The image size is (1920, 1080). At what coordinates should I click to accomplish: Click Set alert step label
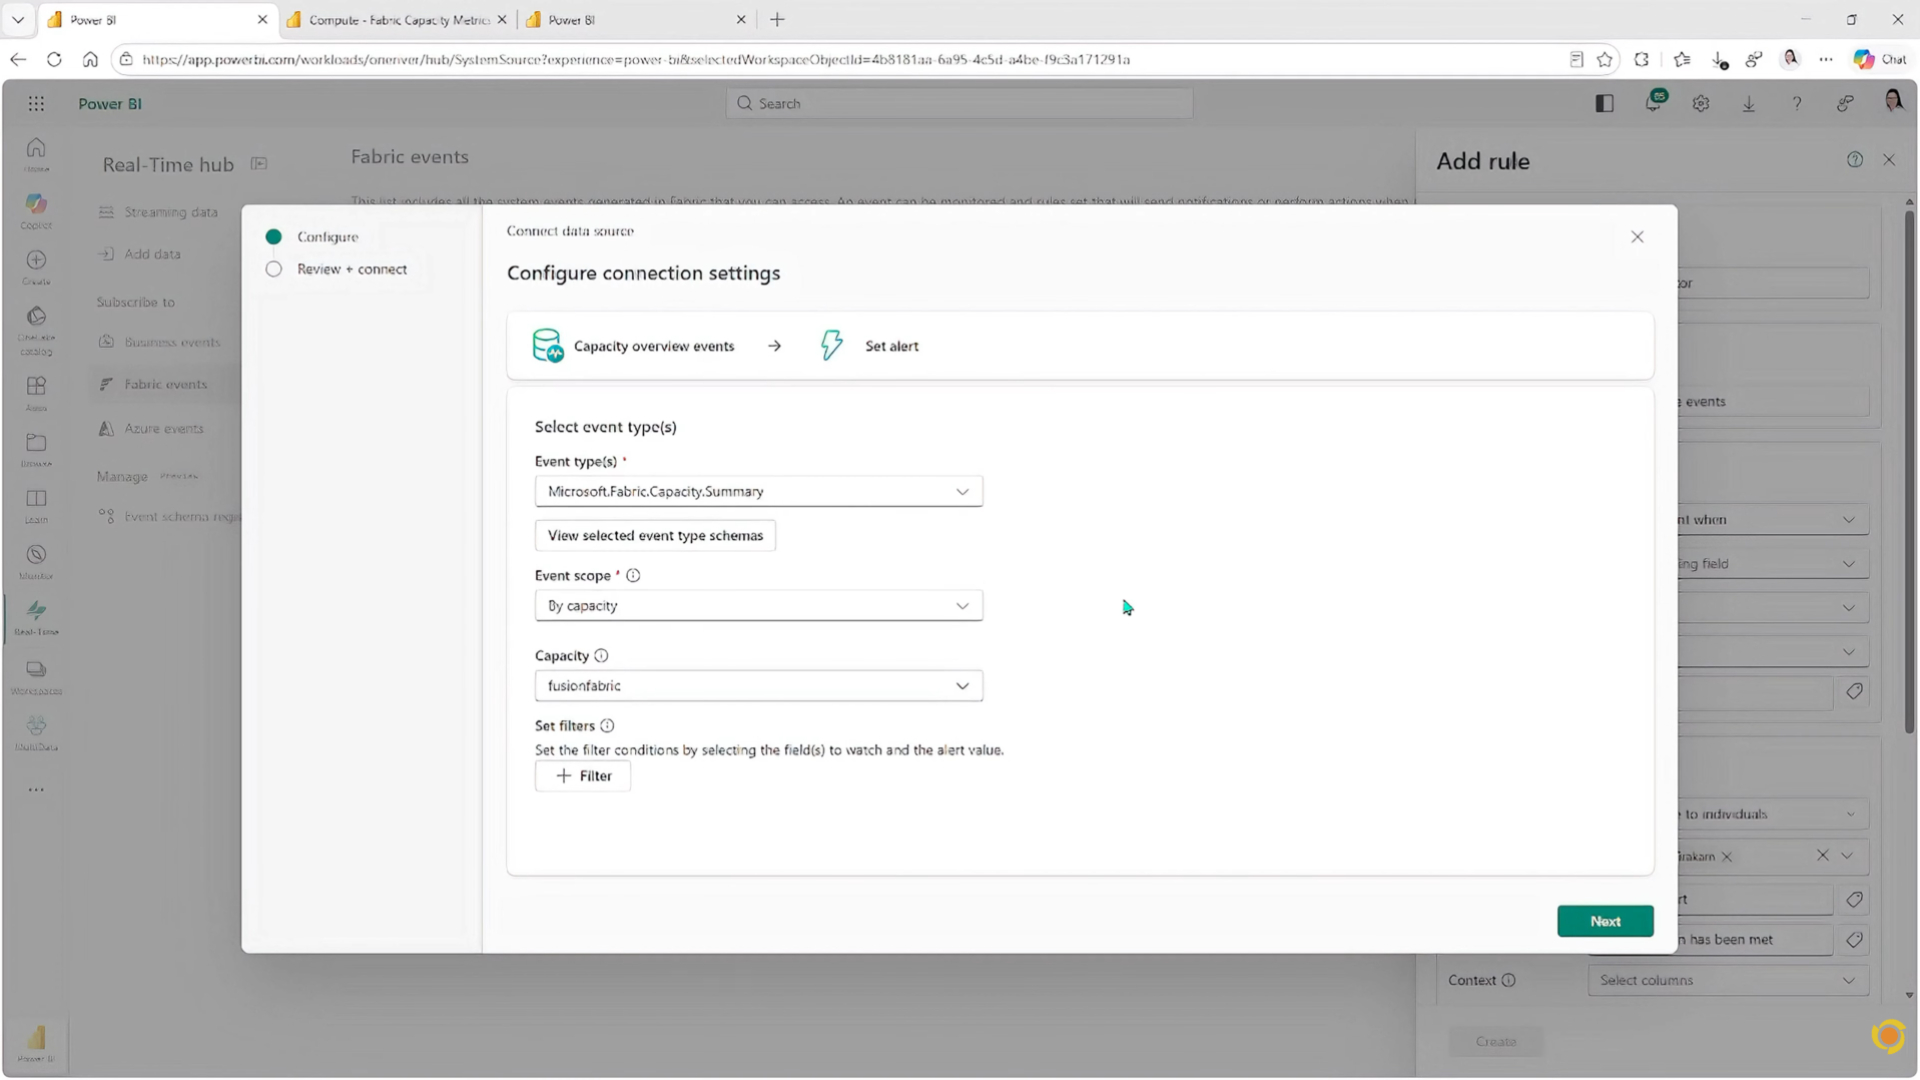(891, 346)
